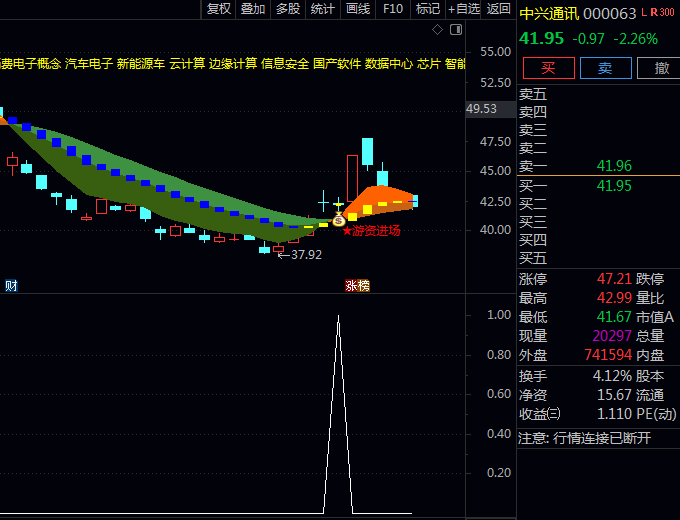Click indicator spike peak at 1.00
The image size is (680, 520).
(338, 317)
